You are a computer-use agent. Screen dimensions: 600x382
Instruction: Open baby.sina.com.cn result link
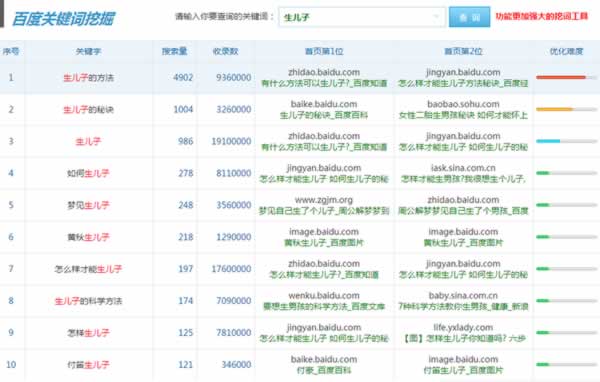[x=463, y=295]
